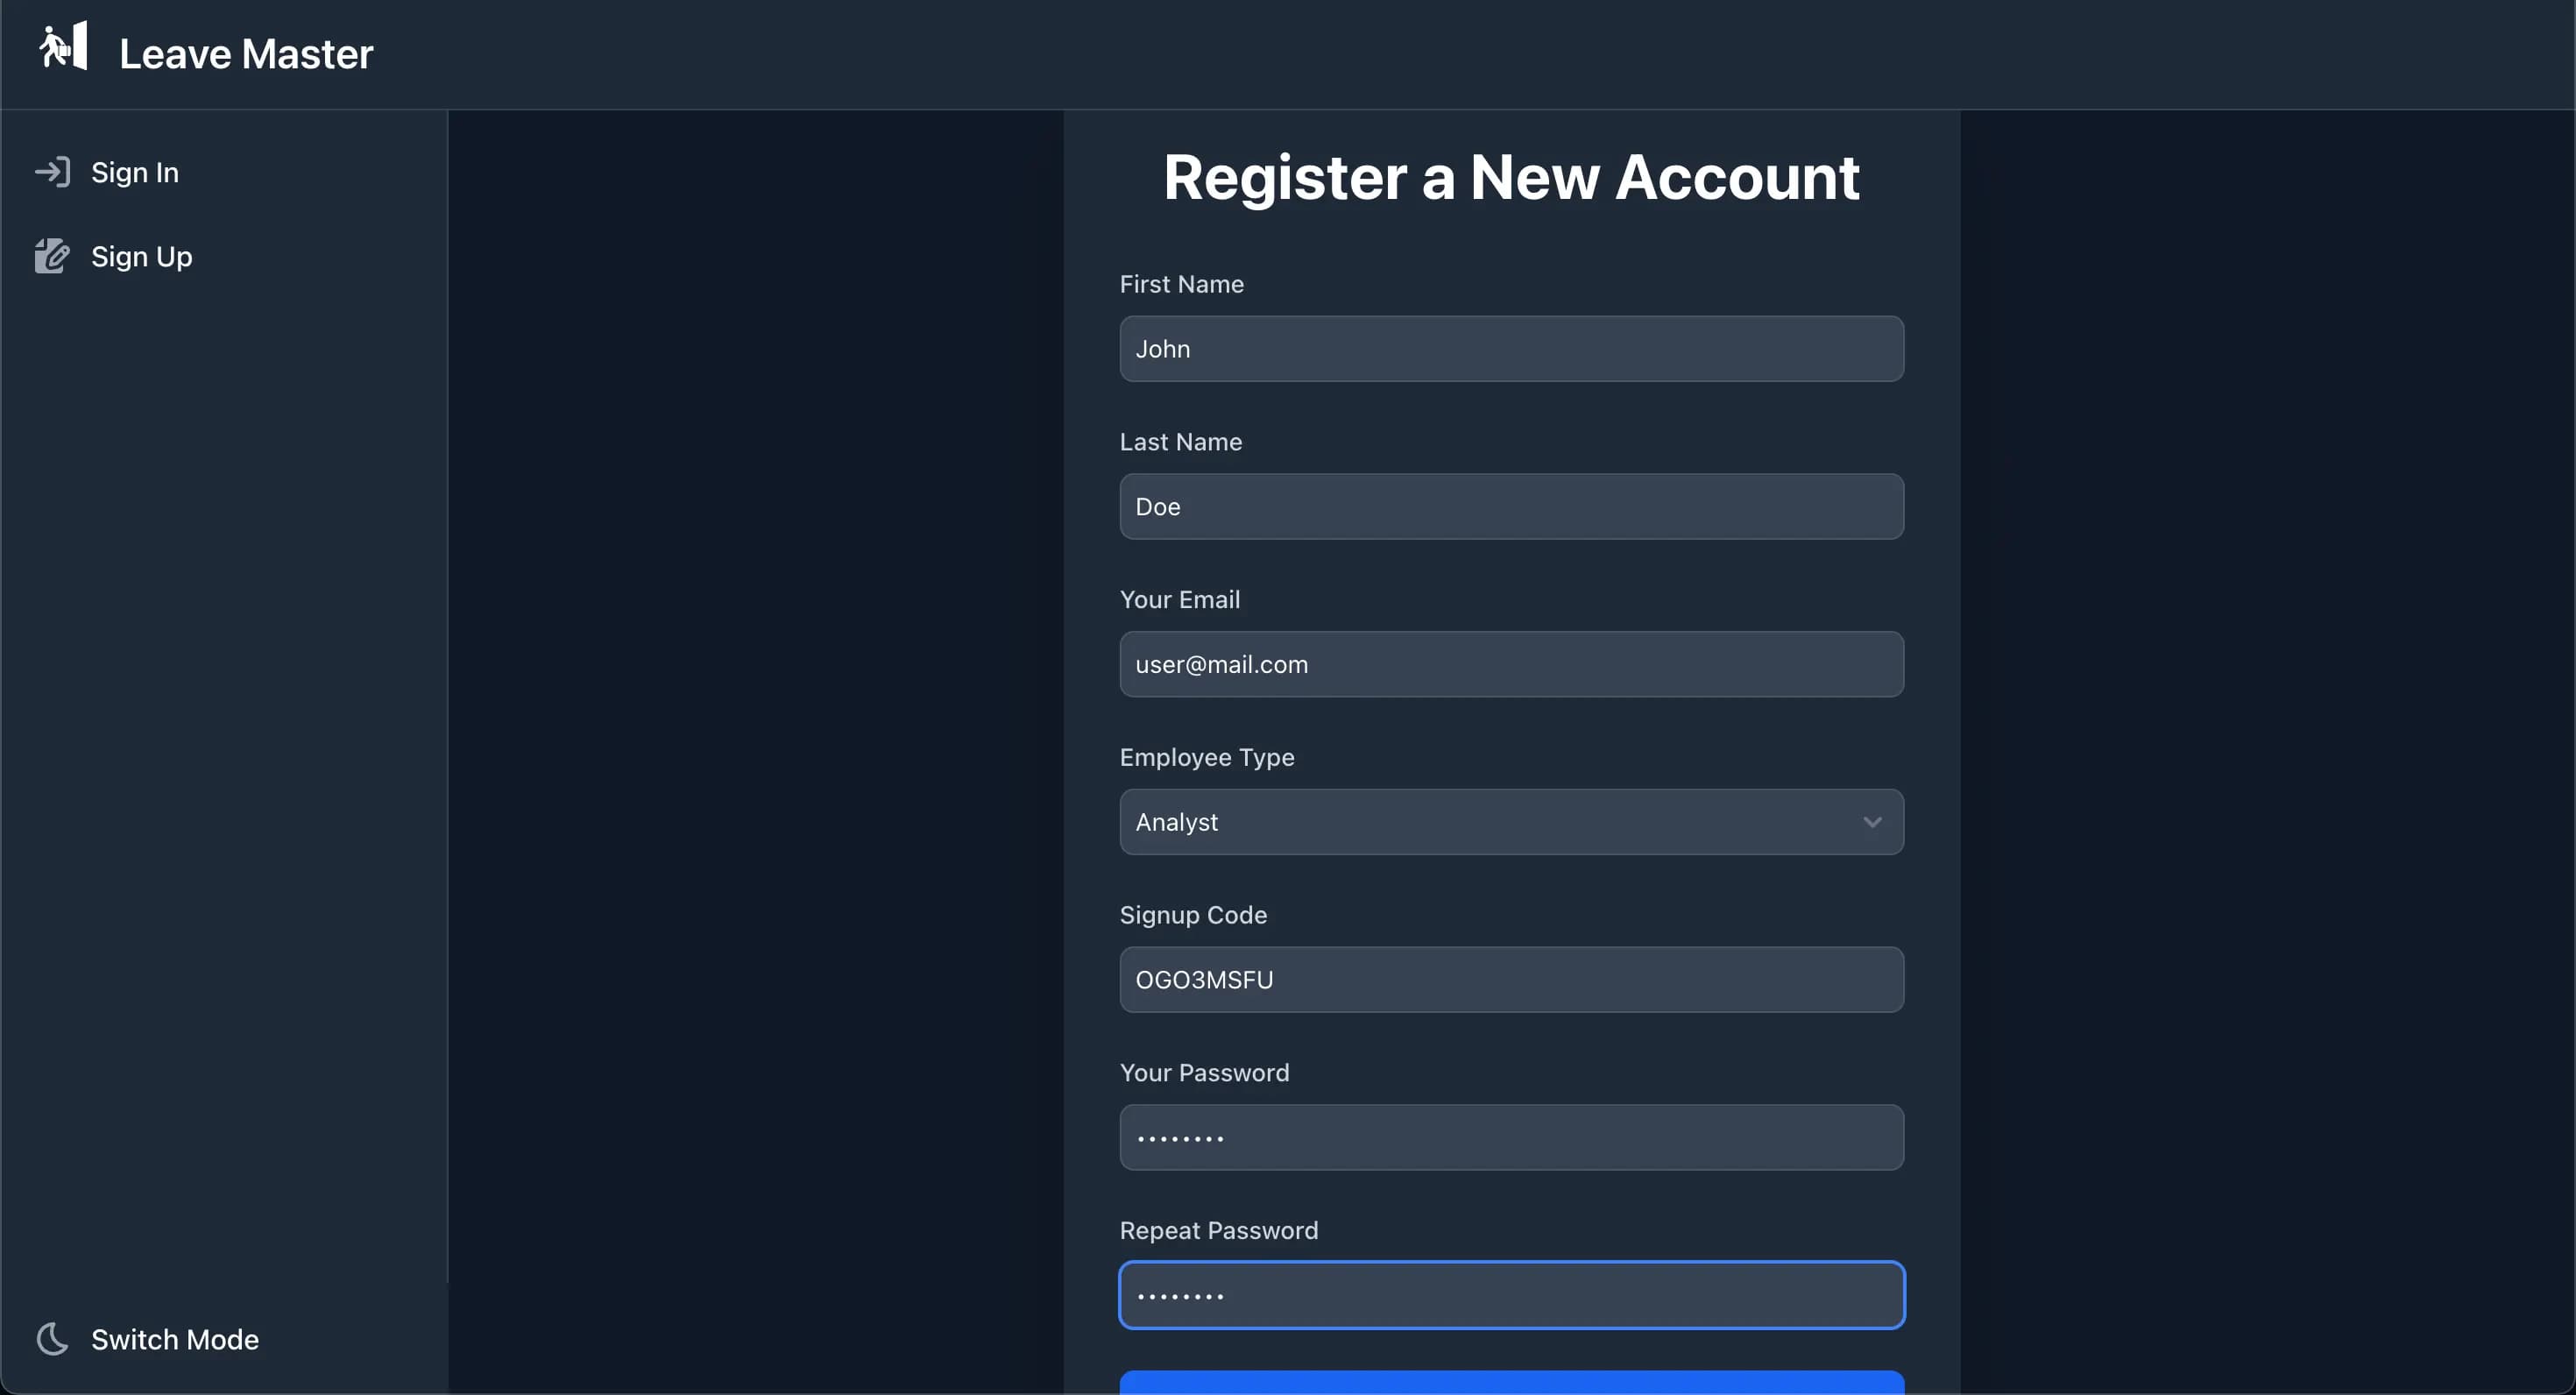Image resolution: width=2576 pixels, height=1395 pixels.
Task: Open Sign In from the sidebar
Action: [x=135, y=172]
